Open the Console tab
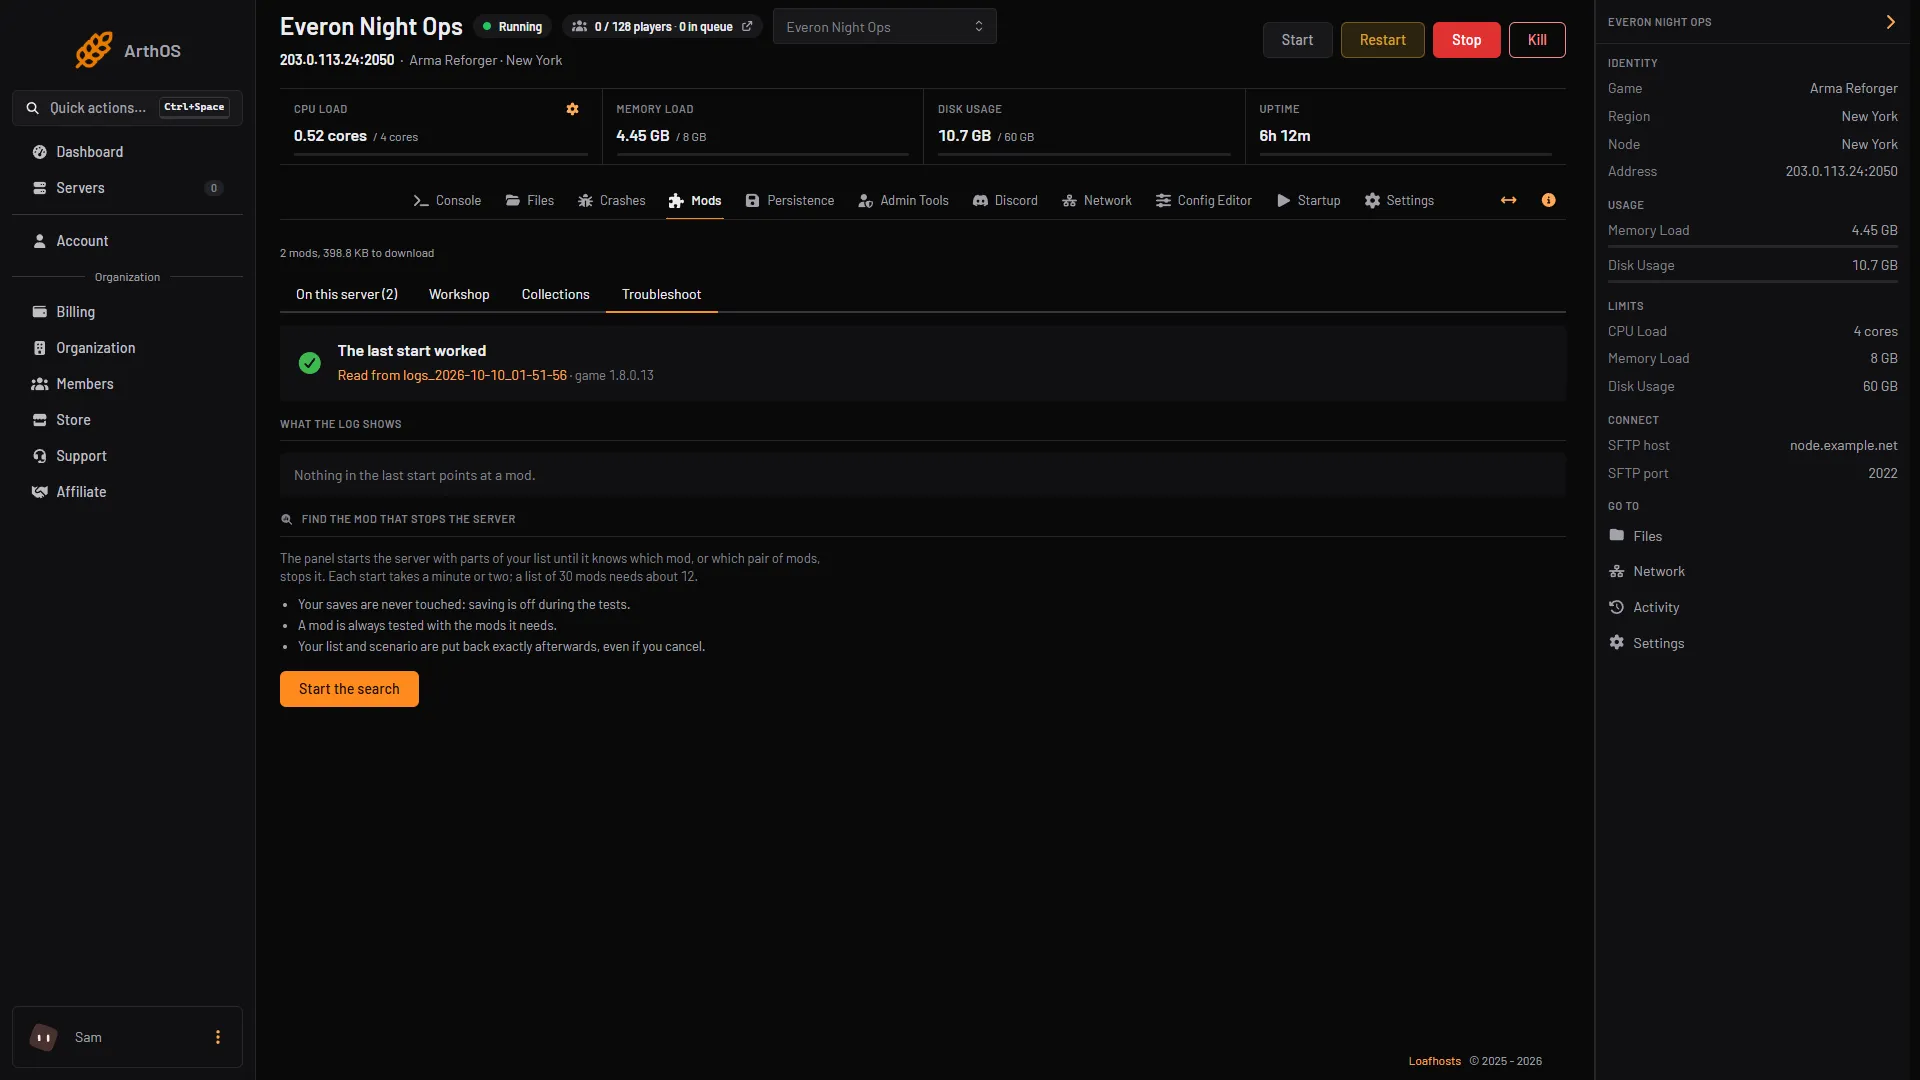The image size is (1920, 1080). [447, 201]
